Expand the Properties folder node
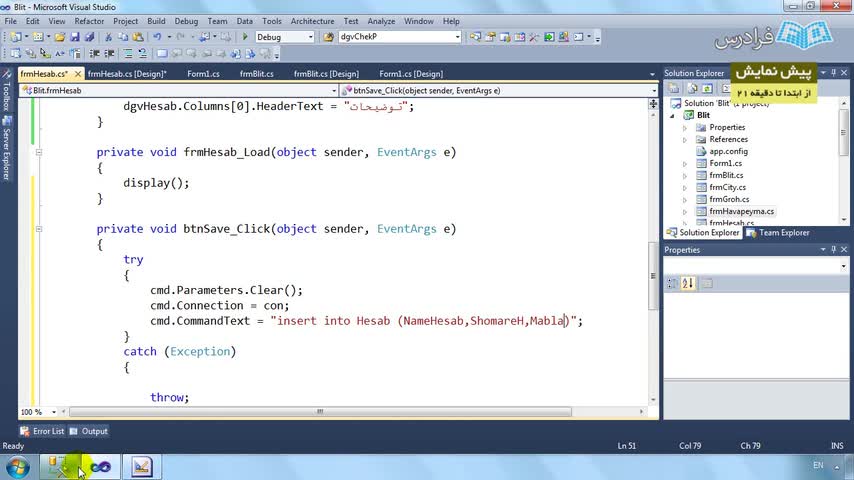This screenshot has width=854, height=480. (685, 127)
